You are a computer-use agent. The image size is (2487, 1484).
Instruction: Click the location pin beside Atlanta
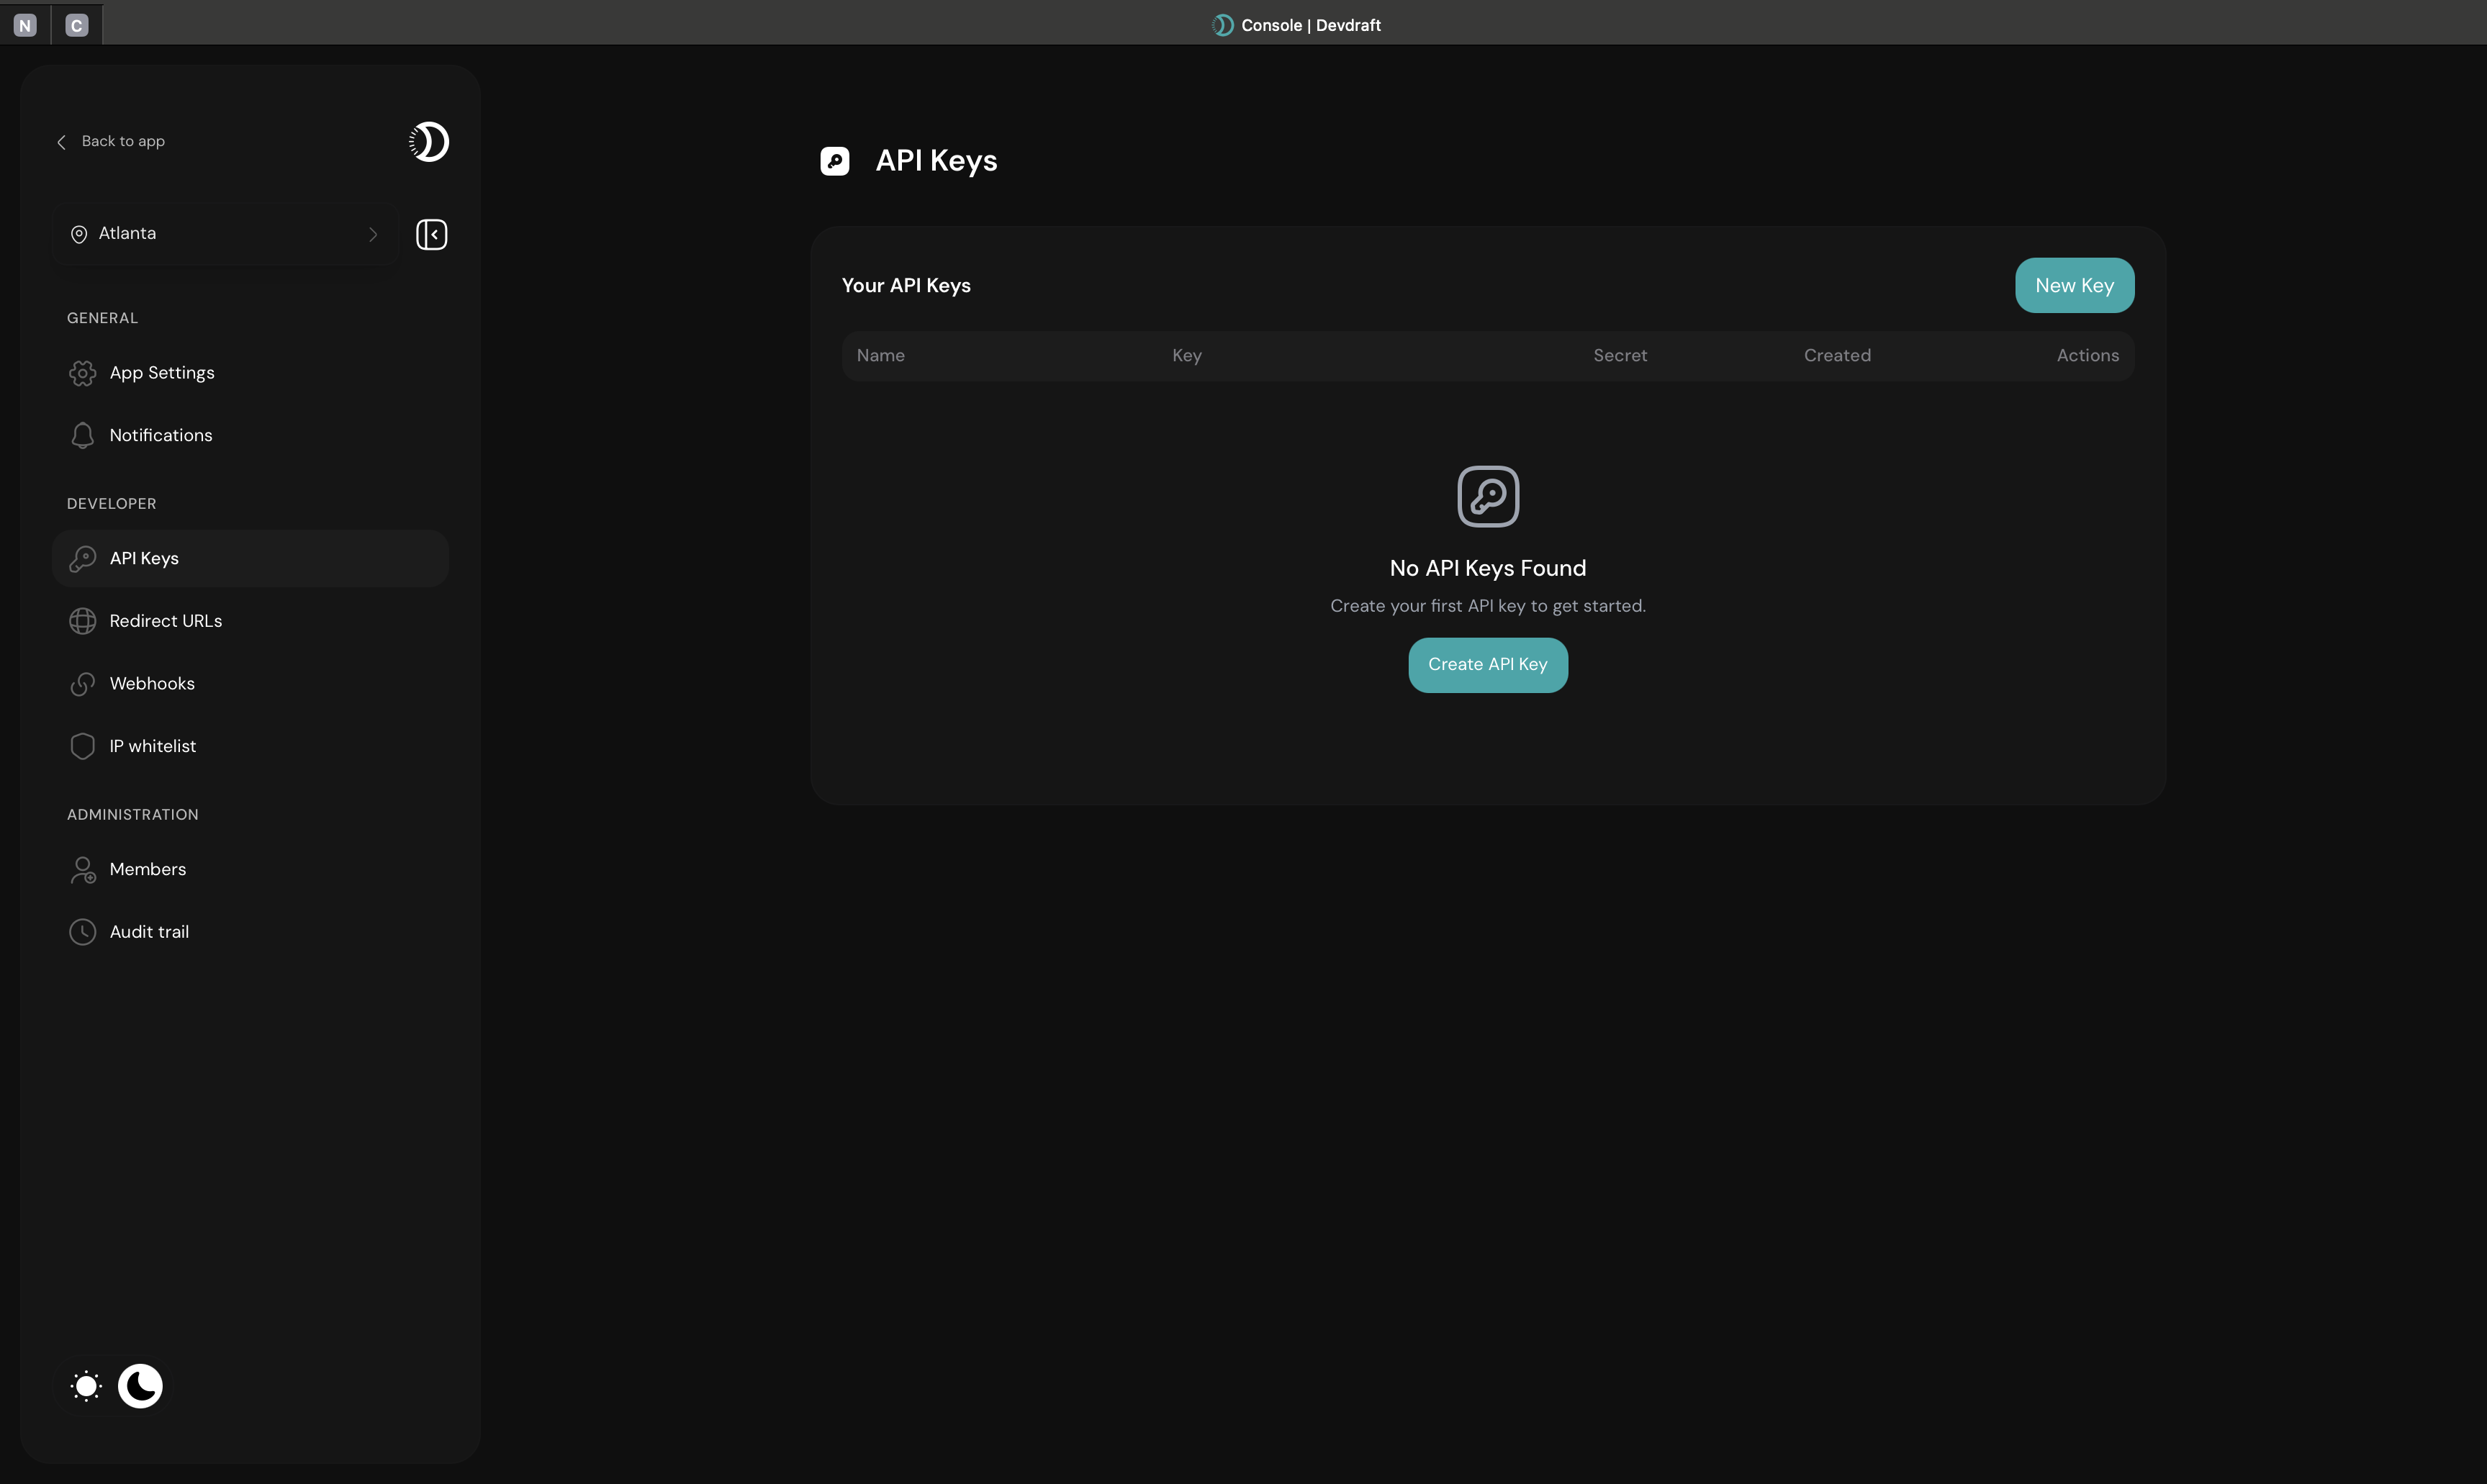coord(79,234)
